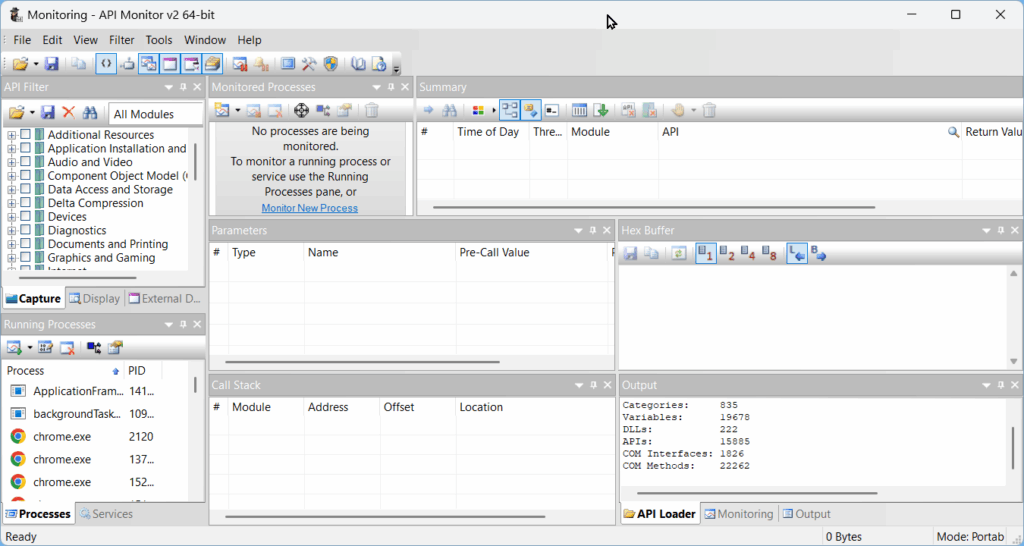The width and height of the screenshot is (1024, 546).
Task: Click the open folder icon in the main toolbar
Action: (x=21, y=63)
